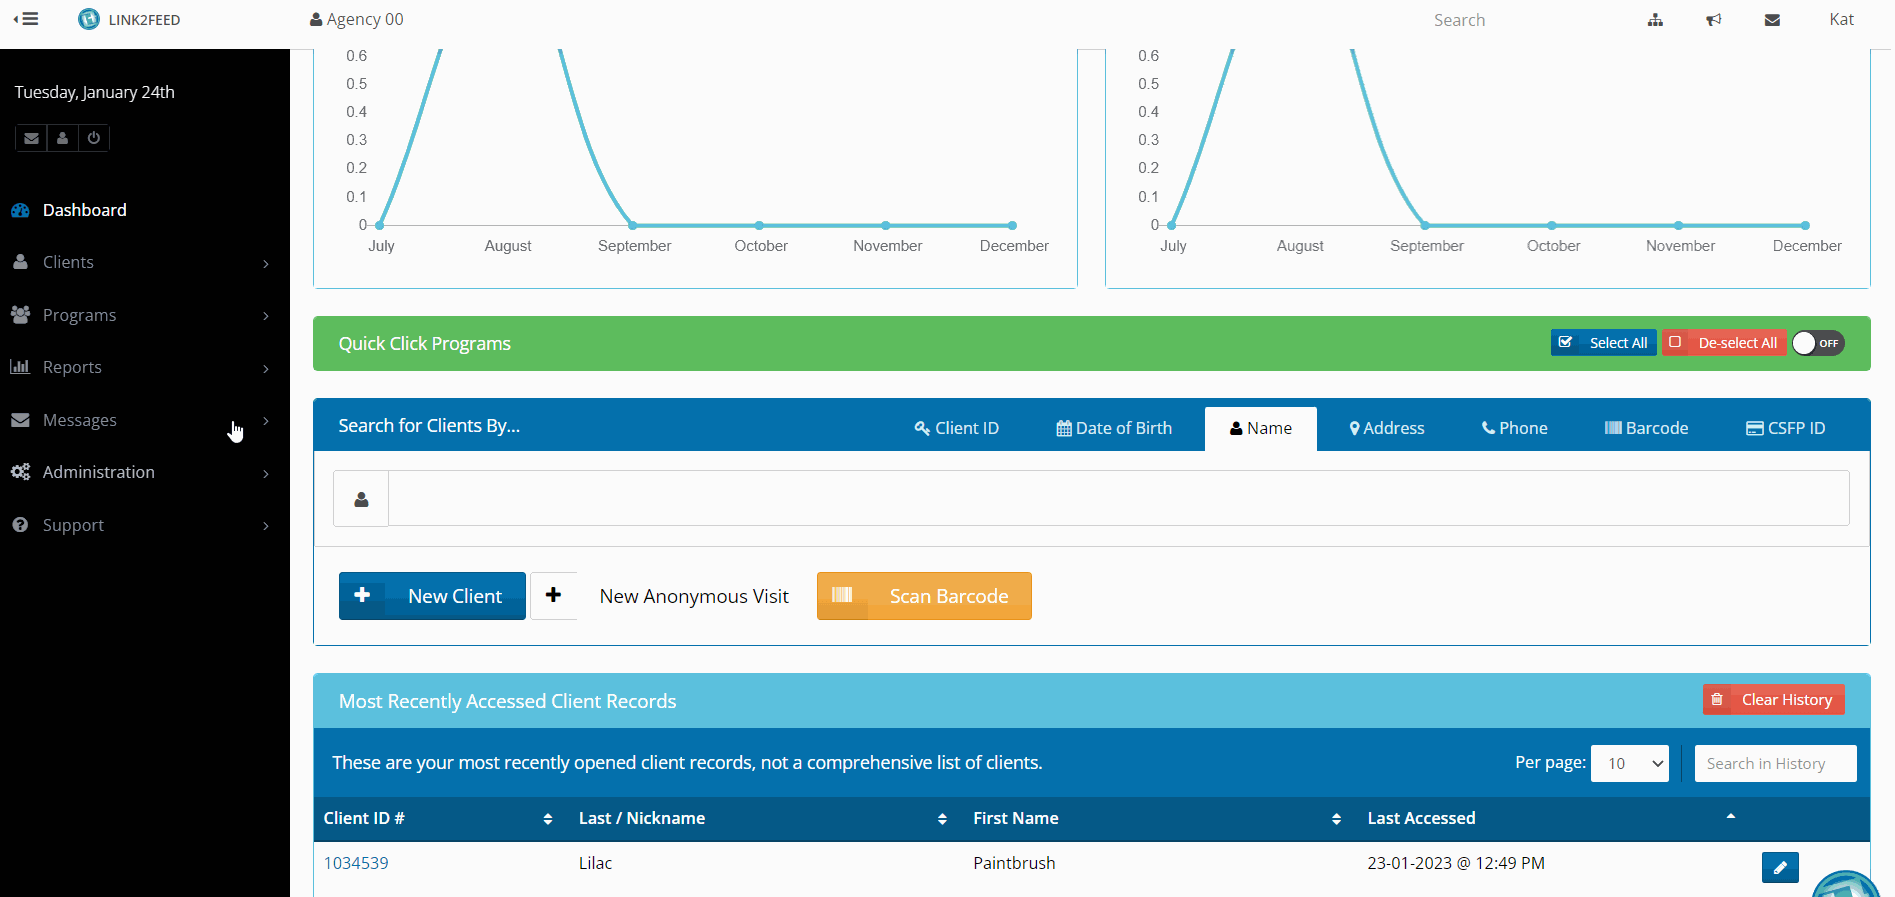Image resolution: width=1895 pixels, height=897 pixels.
Task: Click the sidebar envelope icon under date
Action: (x=31, y=138)
